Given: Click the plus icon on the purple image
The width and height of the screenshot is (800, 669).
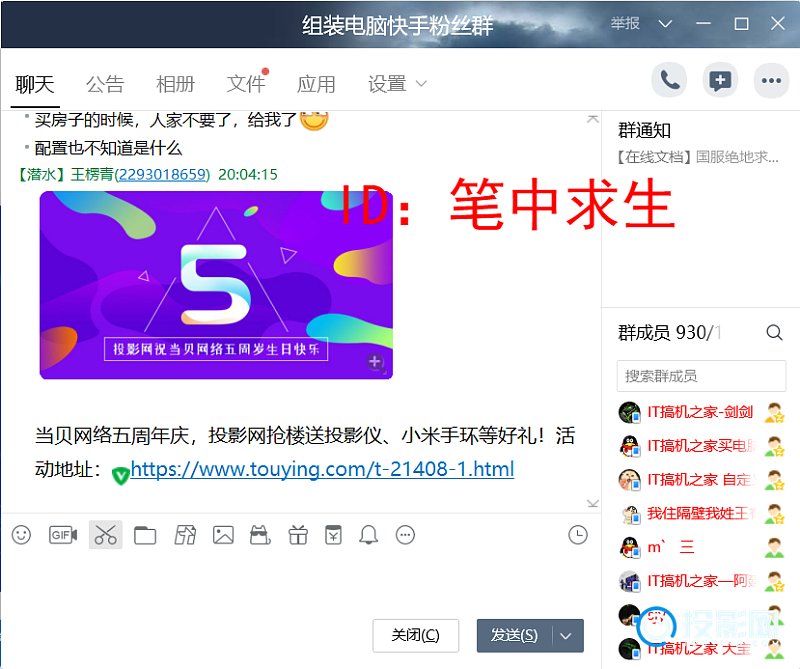Looking at the screenshot, I should pos(375,362).
